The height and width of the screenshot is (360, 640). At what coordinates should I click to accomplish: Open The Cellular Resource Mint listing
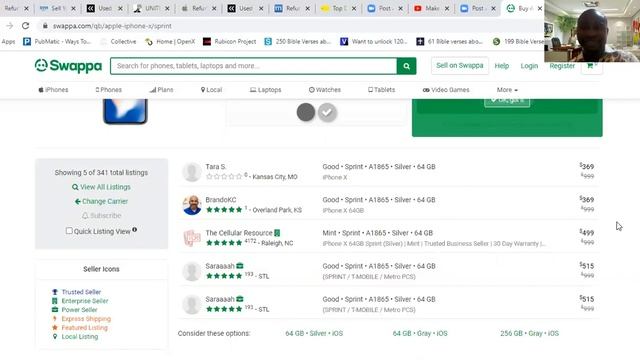pyautogui.click(x=389, y=238)
